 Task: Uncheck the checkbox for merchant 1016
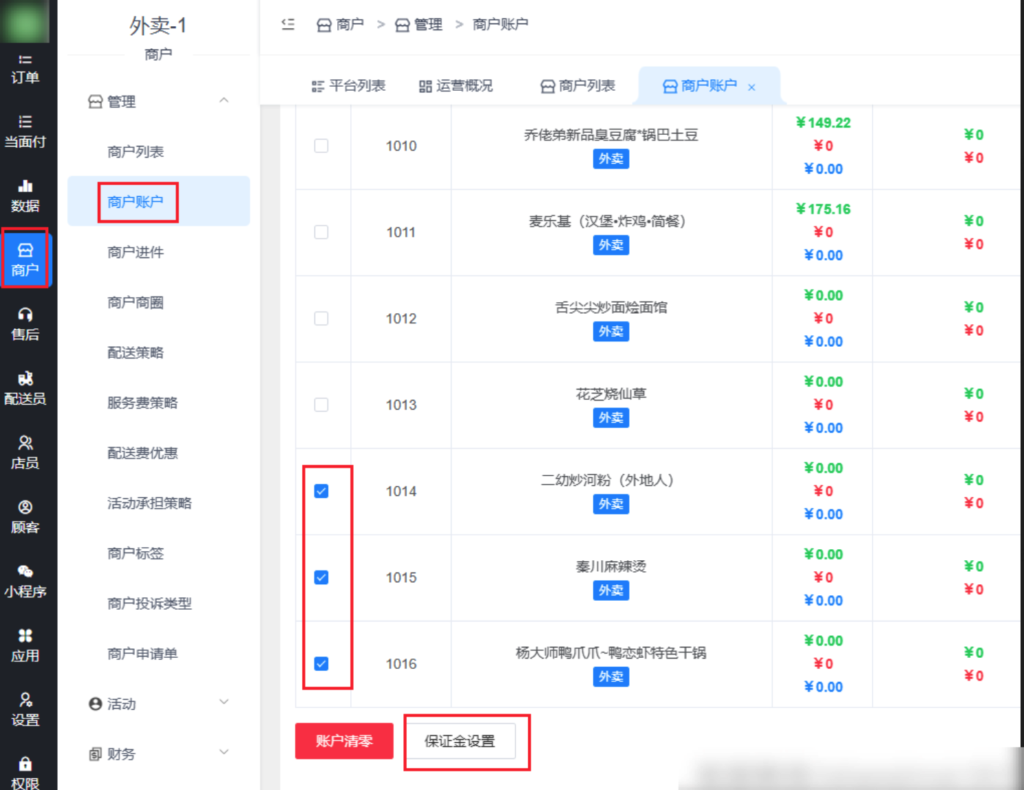pos(321,663)
